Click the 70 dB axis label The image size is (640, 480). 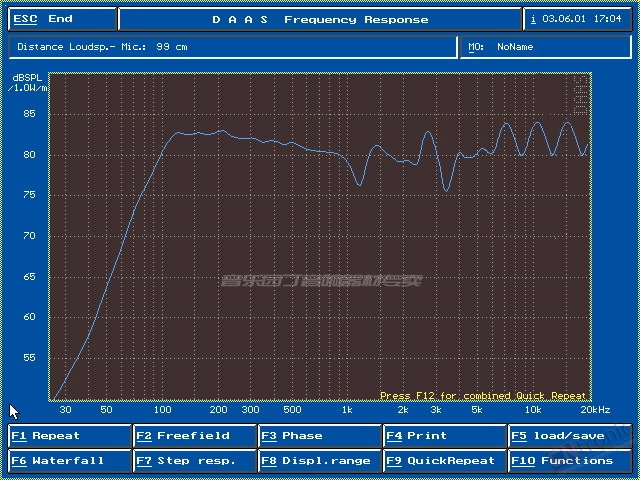(x=29, y=236)
